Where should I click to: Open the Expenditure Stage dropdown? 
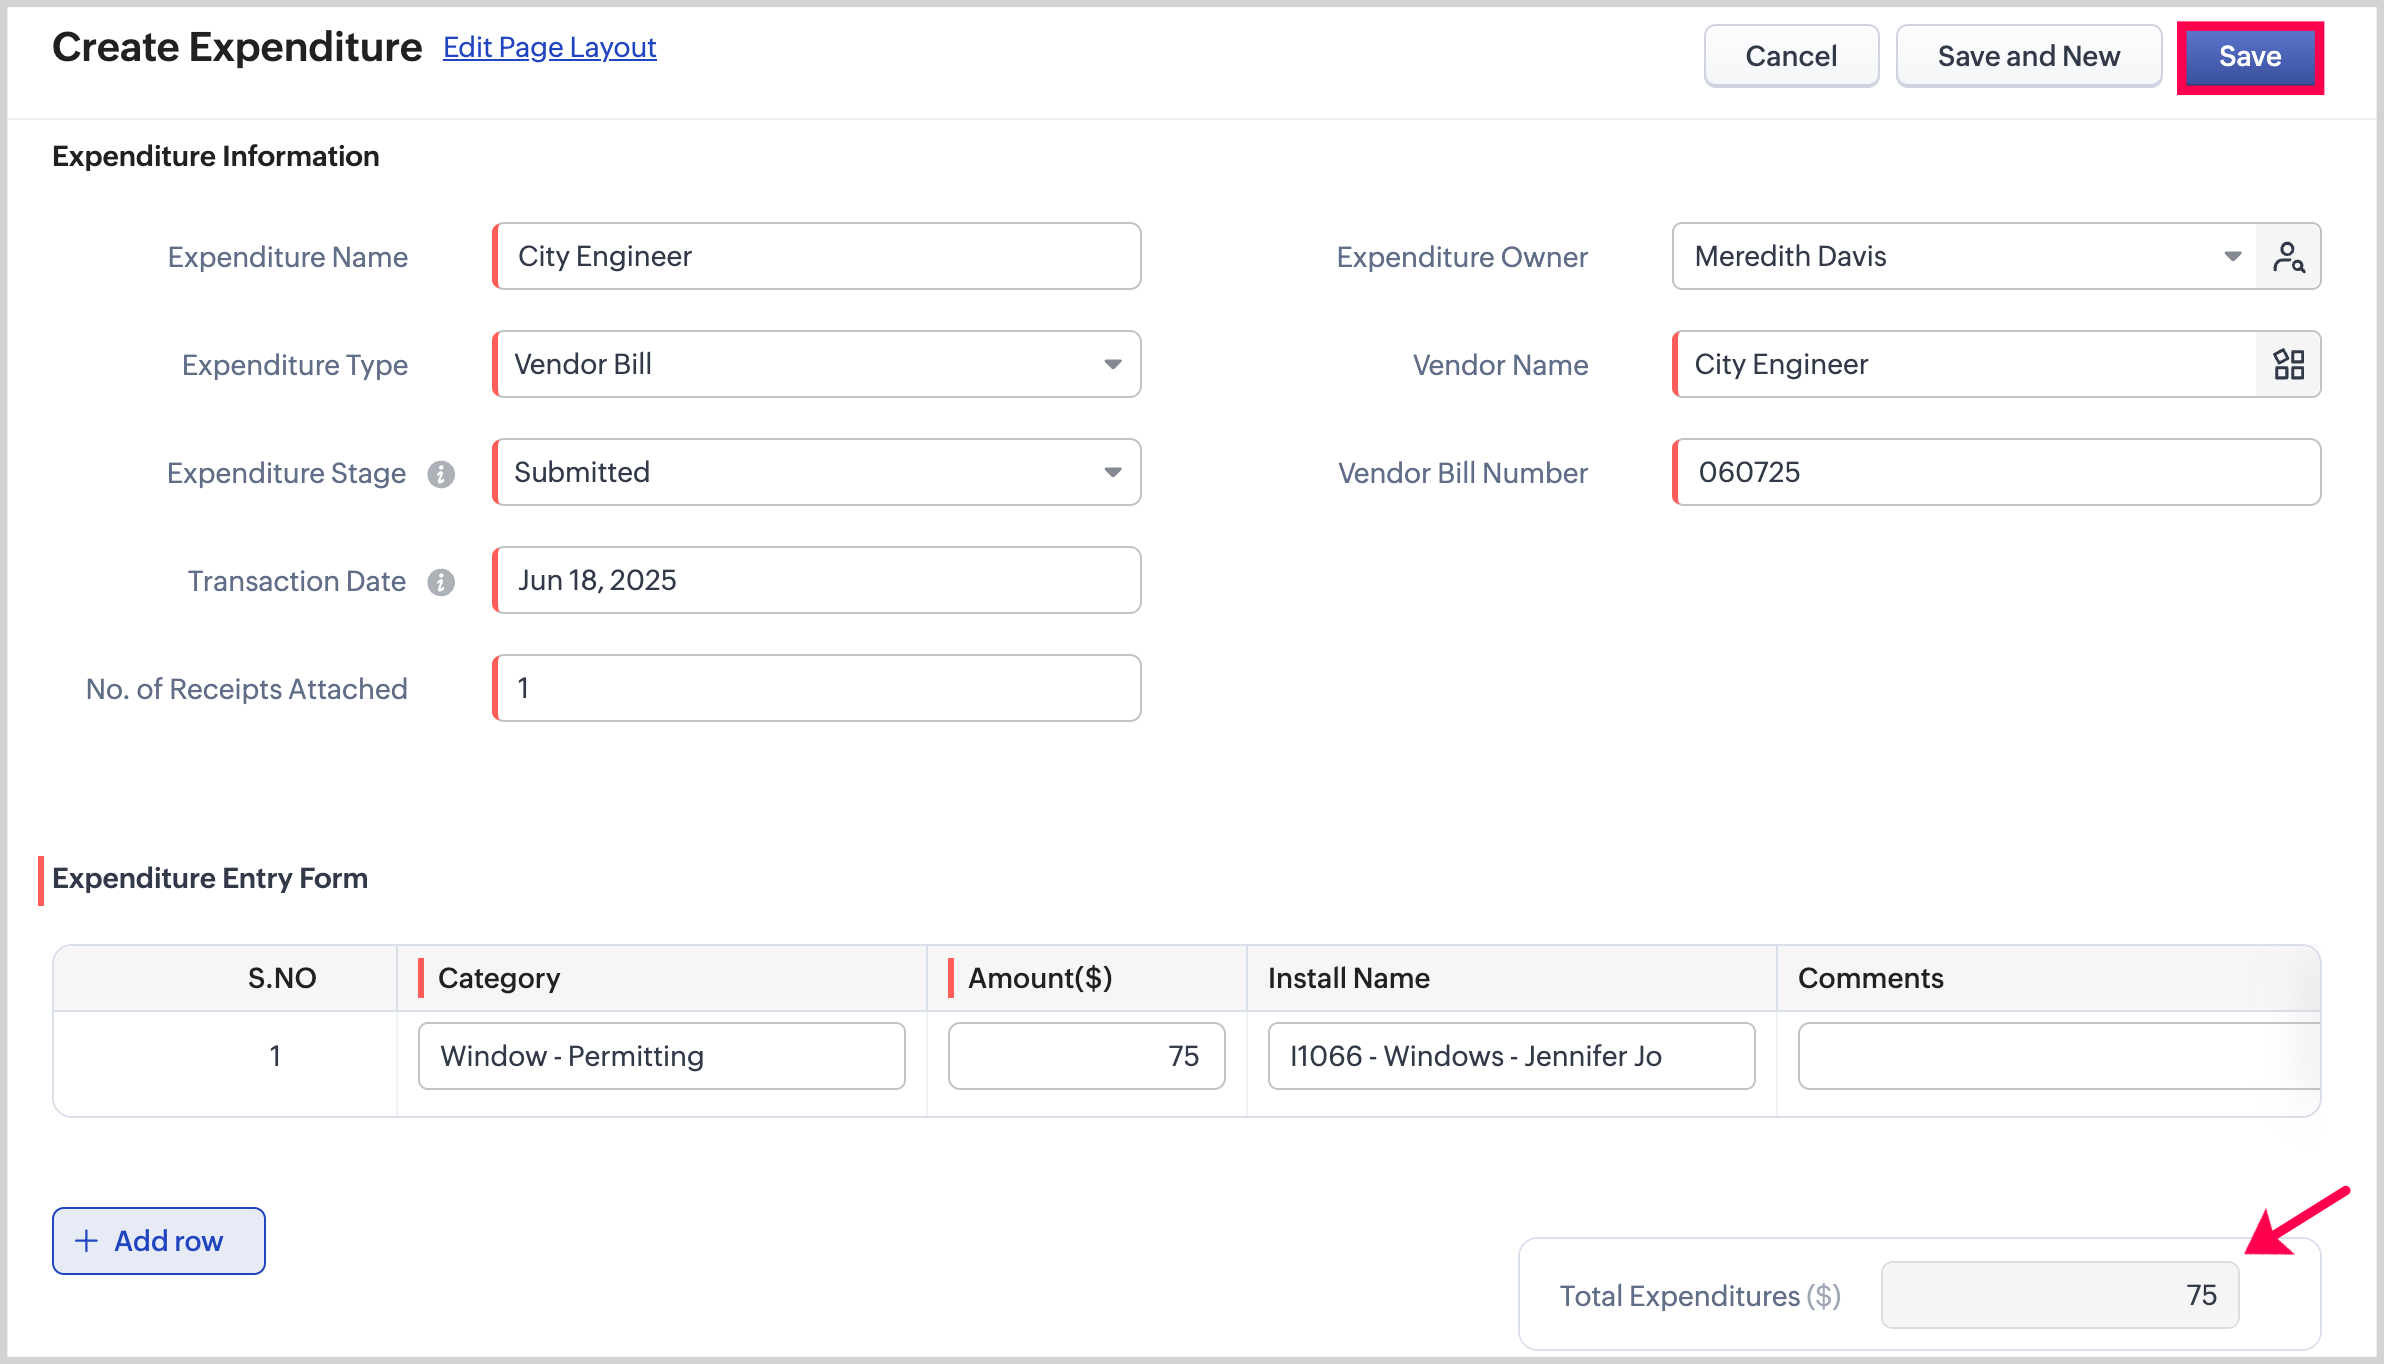(1112, 473)
